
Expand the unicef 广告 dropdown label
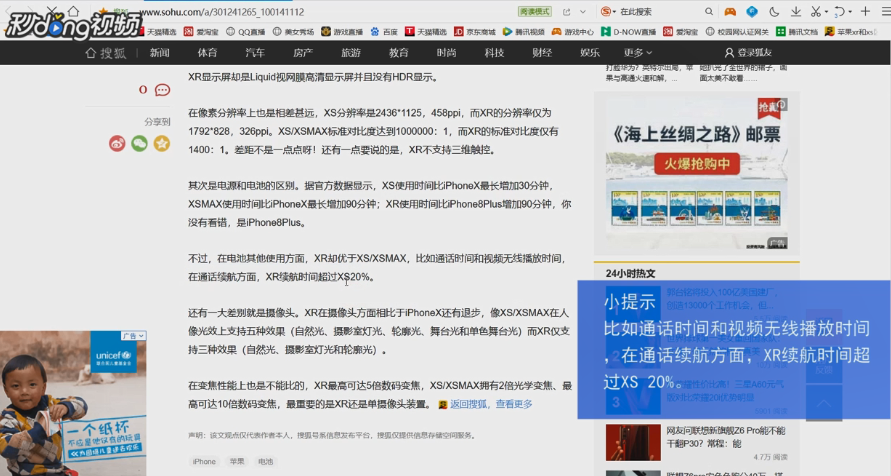point(134,336)
